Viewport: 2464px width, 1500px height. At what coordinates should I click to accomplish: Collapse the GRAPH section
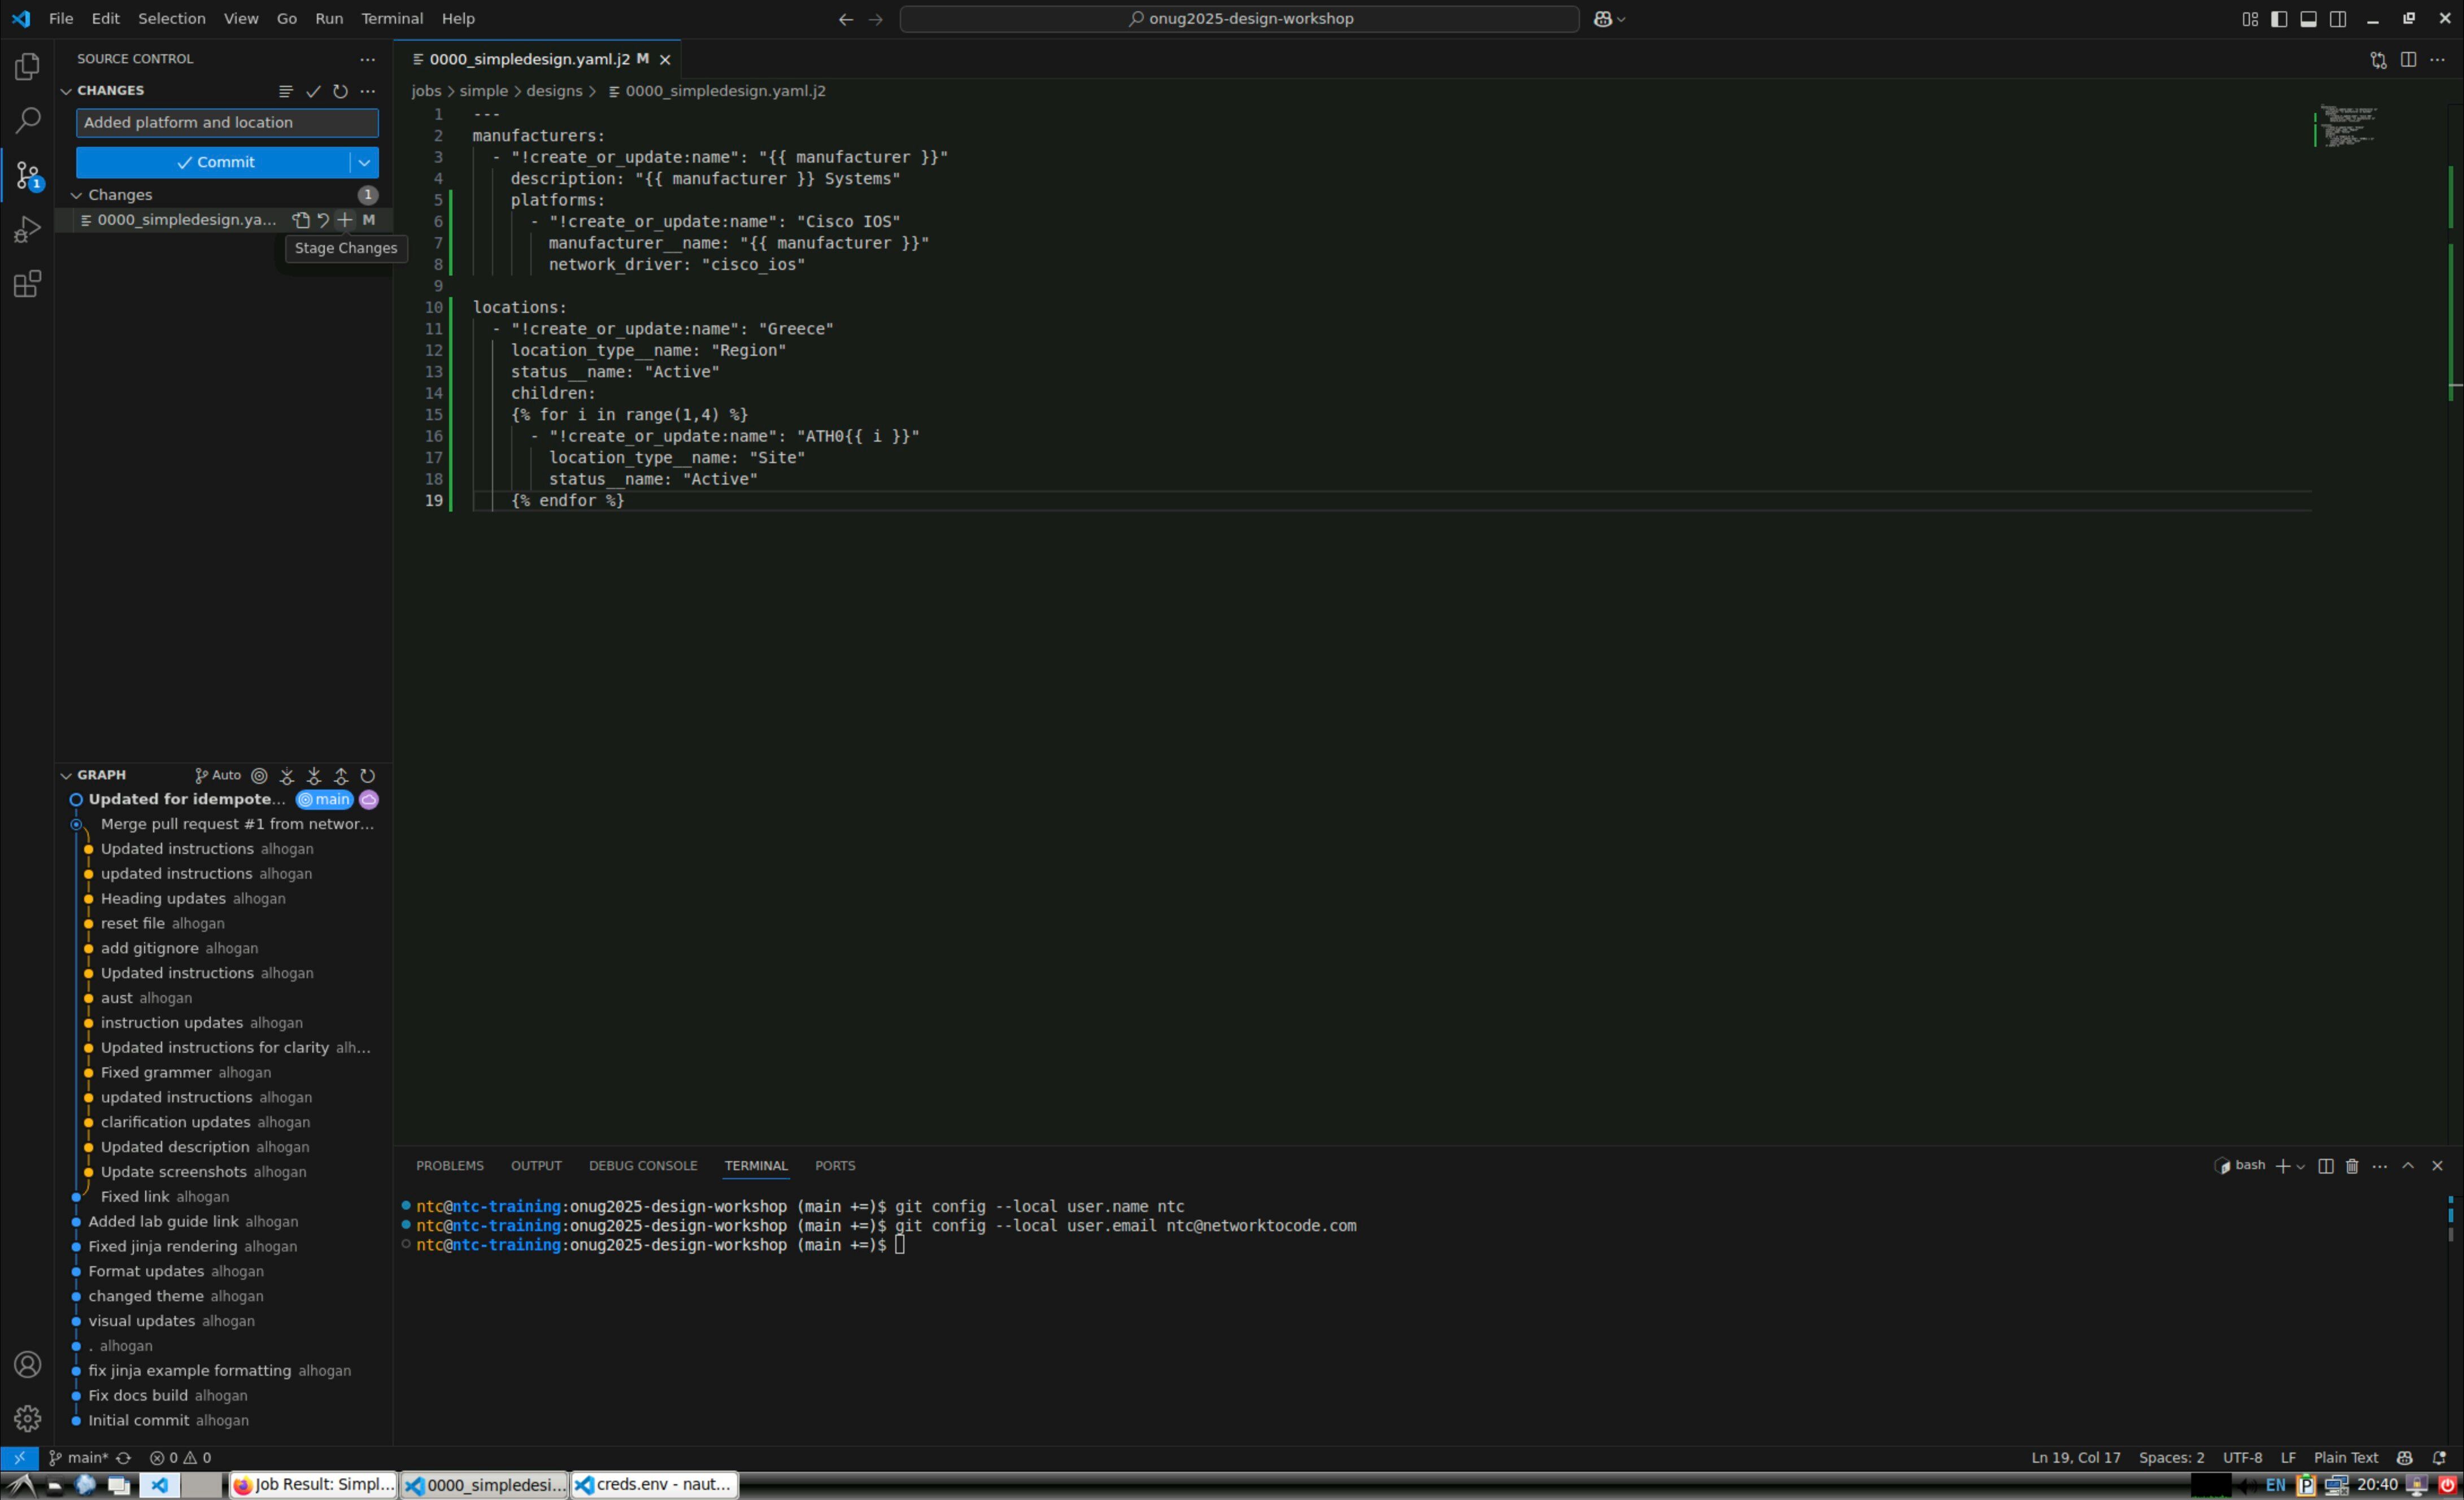[x=66, y=775]
